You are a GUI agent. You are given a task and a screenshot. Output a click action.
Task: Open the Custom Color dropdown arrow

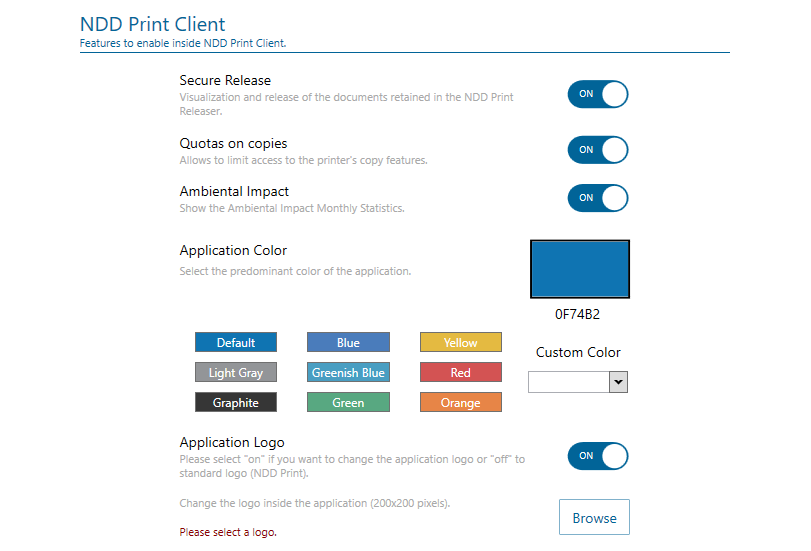618,382
